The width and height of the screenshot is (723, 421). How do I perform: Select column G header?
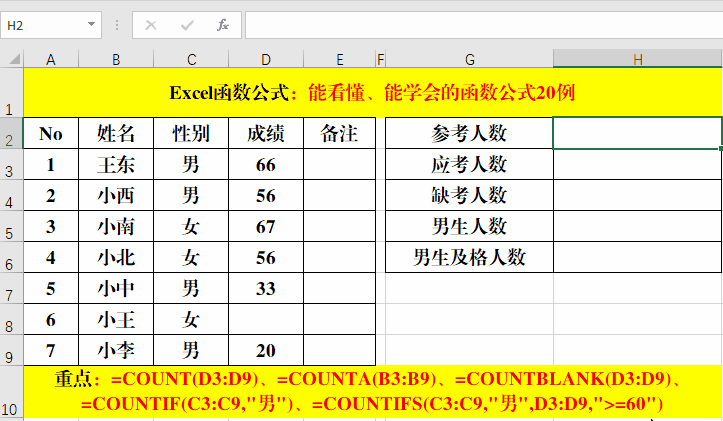(469, 59)
